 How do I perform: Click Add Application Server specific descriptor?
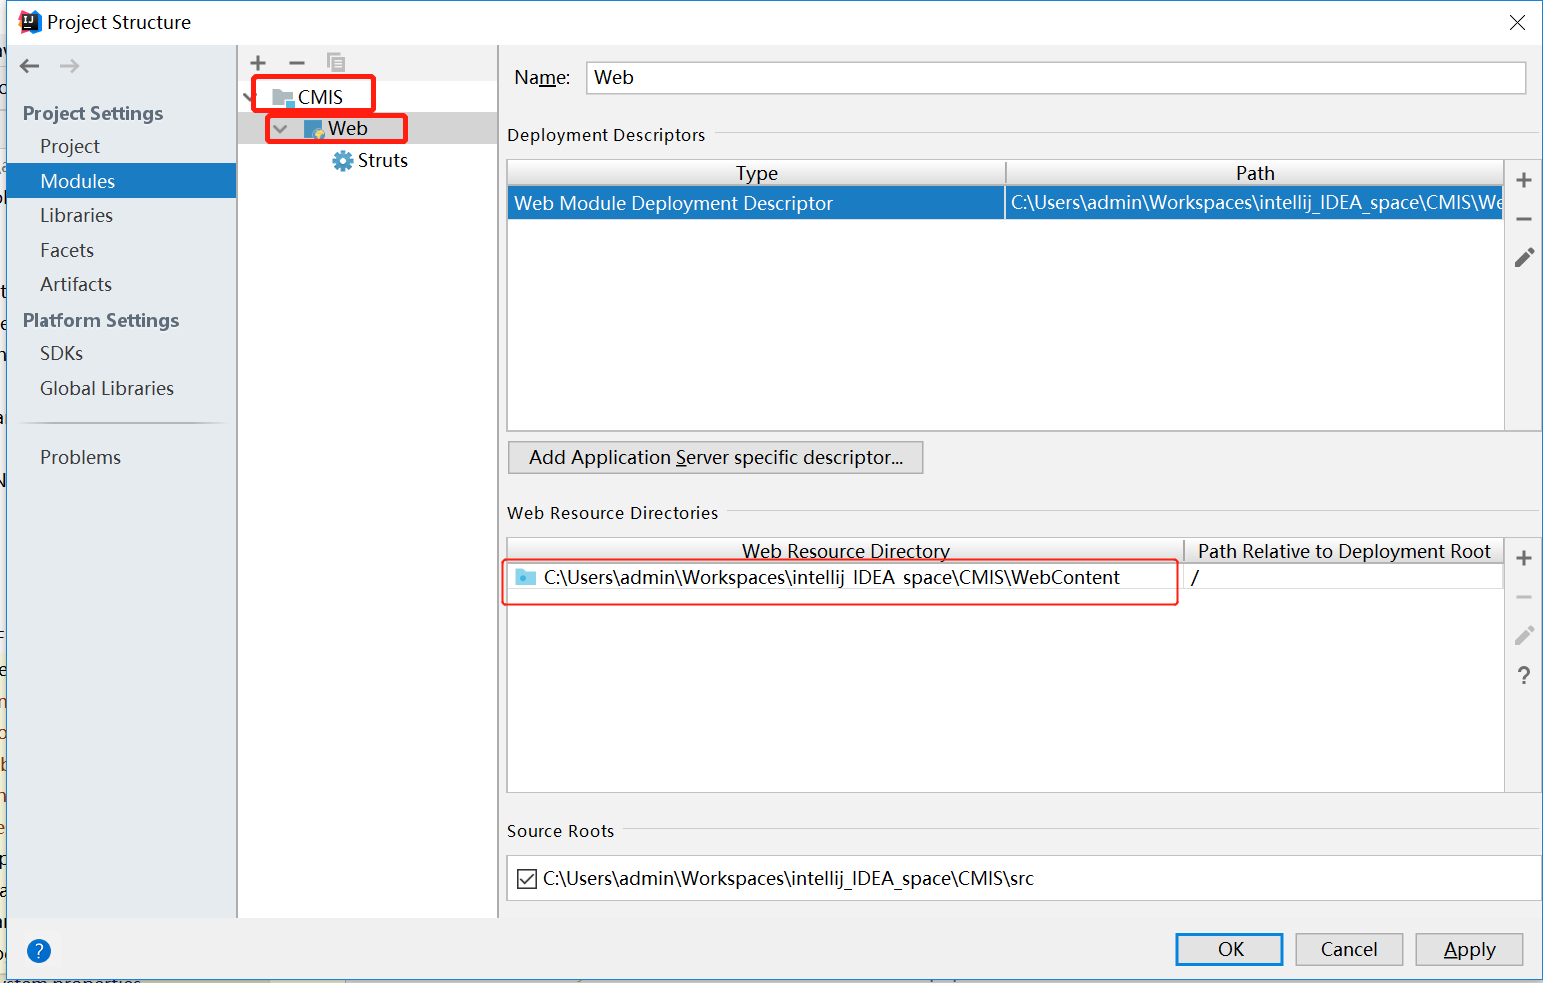click(x=716, y=457)
